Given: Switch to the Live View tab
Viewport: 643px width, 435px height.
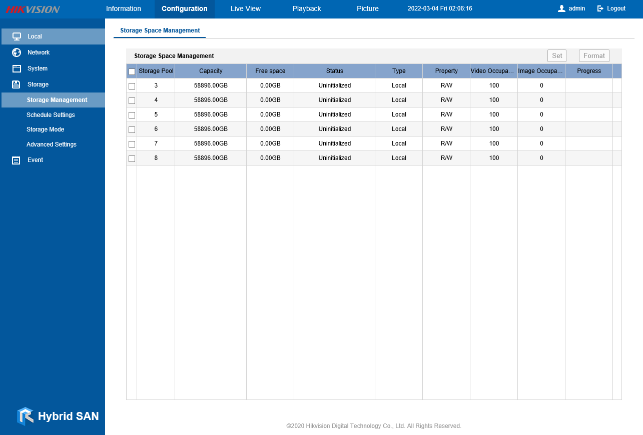Looking at the screenshot, I should coord(245,8).
